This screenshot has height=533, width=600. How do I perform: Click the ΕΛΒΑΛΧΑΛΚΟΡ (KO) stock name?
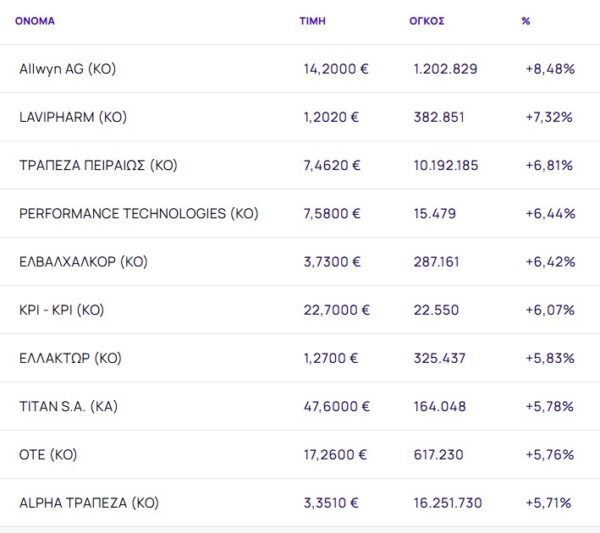tap(84, 262)
